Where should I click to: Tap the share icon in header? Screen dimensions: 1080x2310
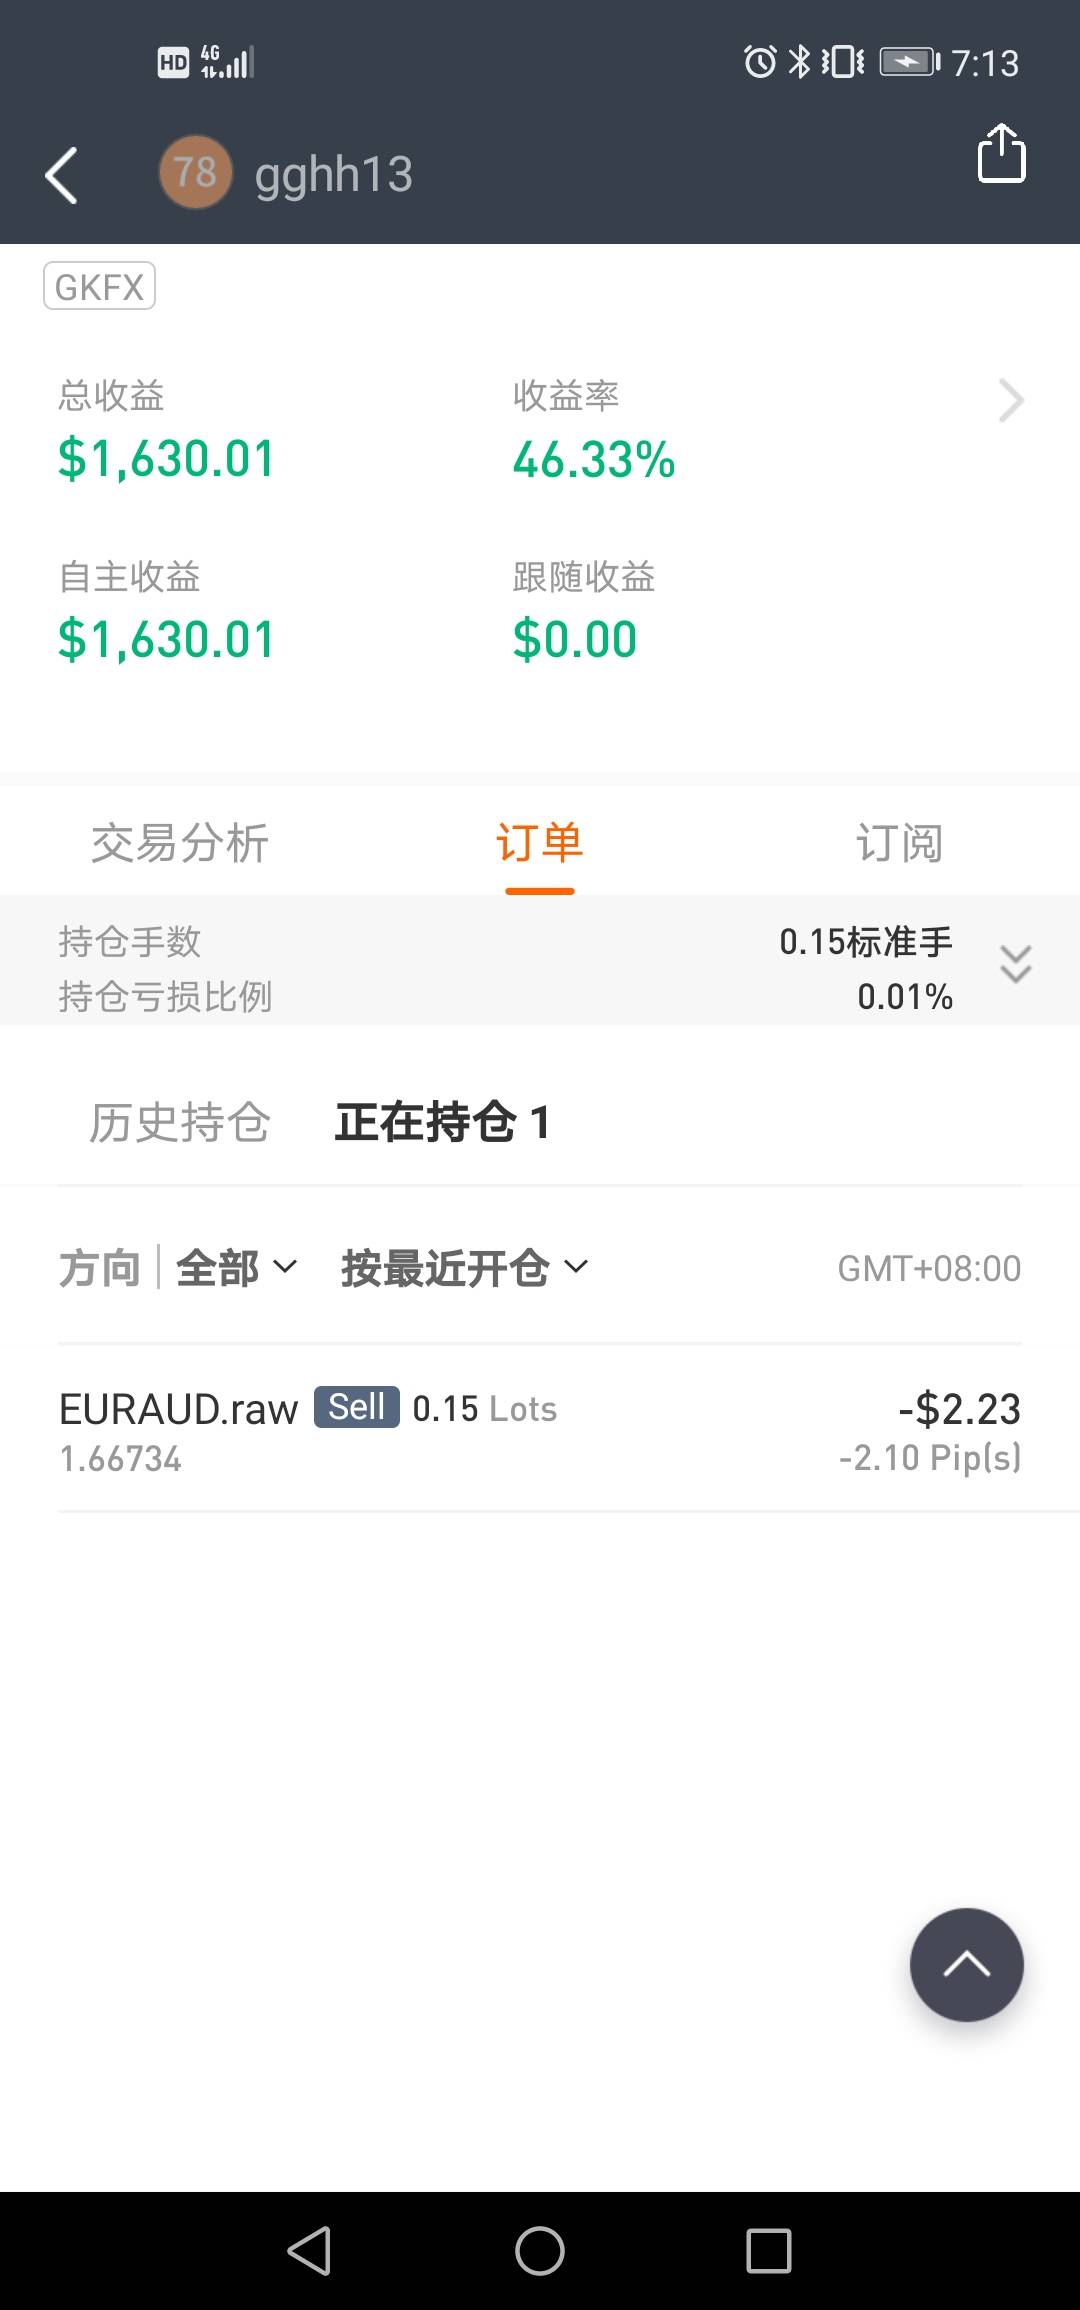(1001, 154)
